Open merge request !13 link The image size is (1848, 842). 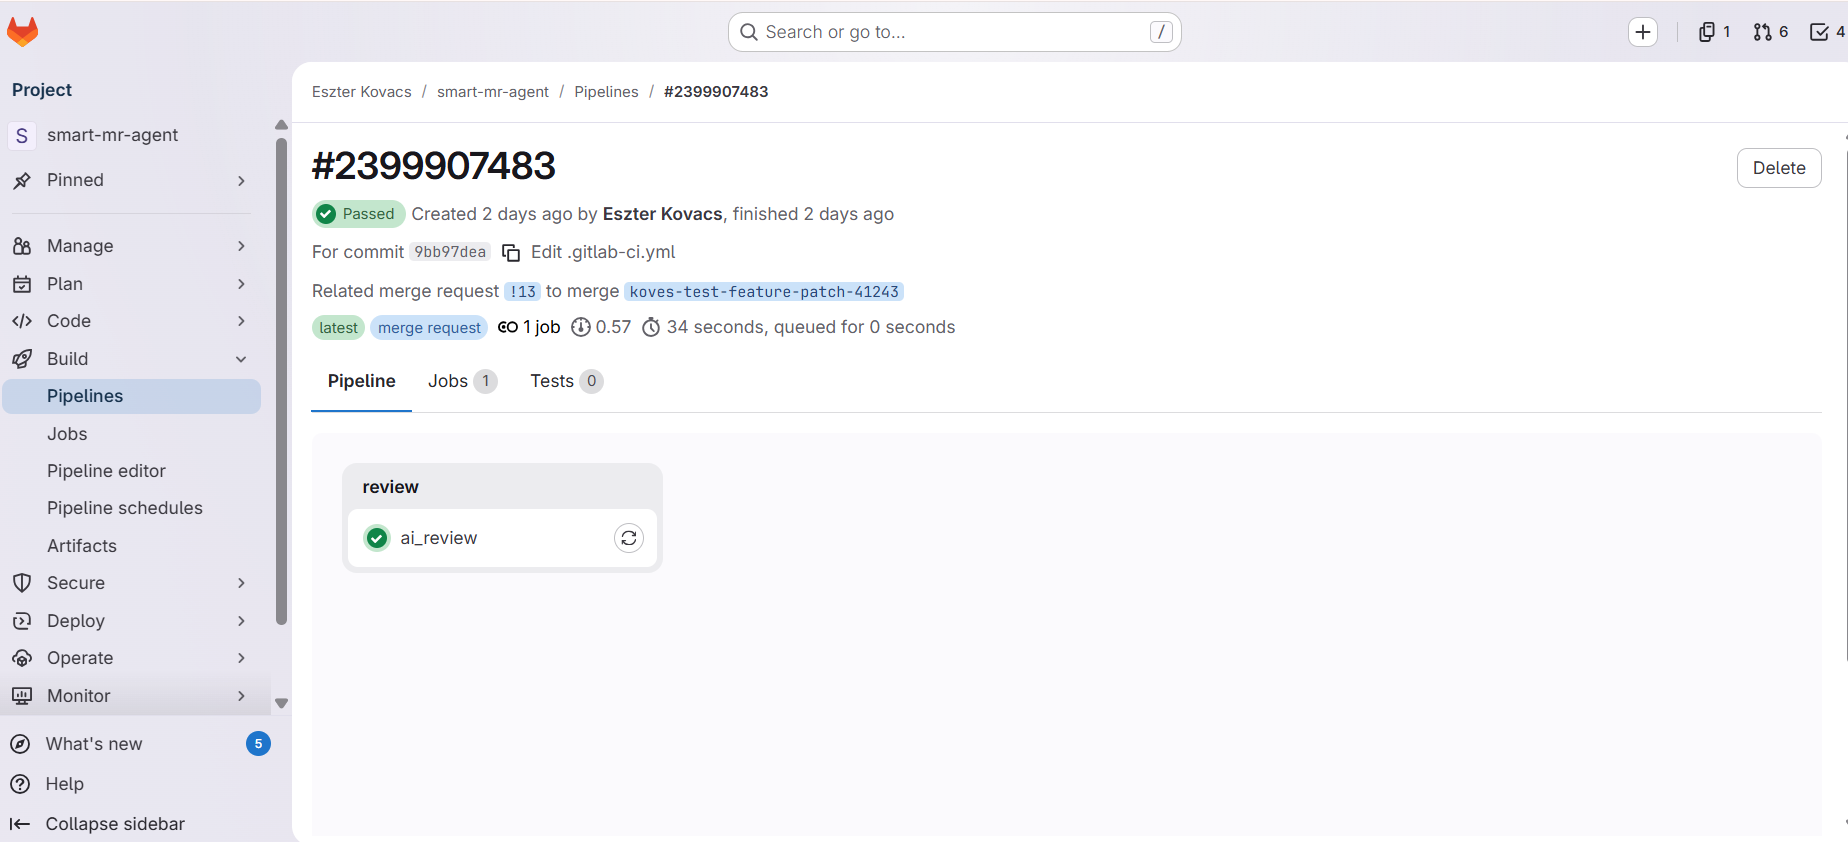(x=522, y=292)
